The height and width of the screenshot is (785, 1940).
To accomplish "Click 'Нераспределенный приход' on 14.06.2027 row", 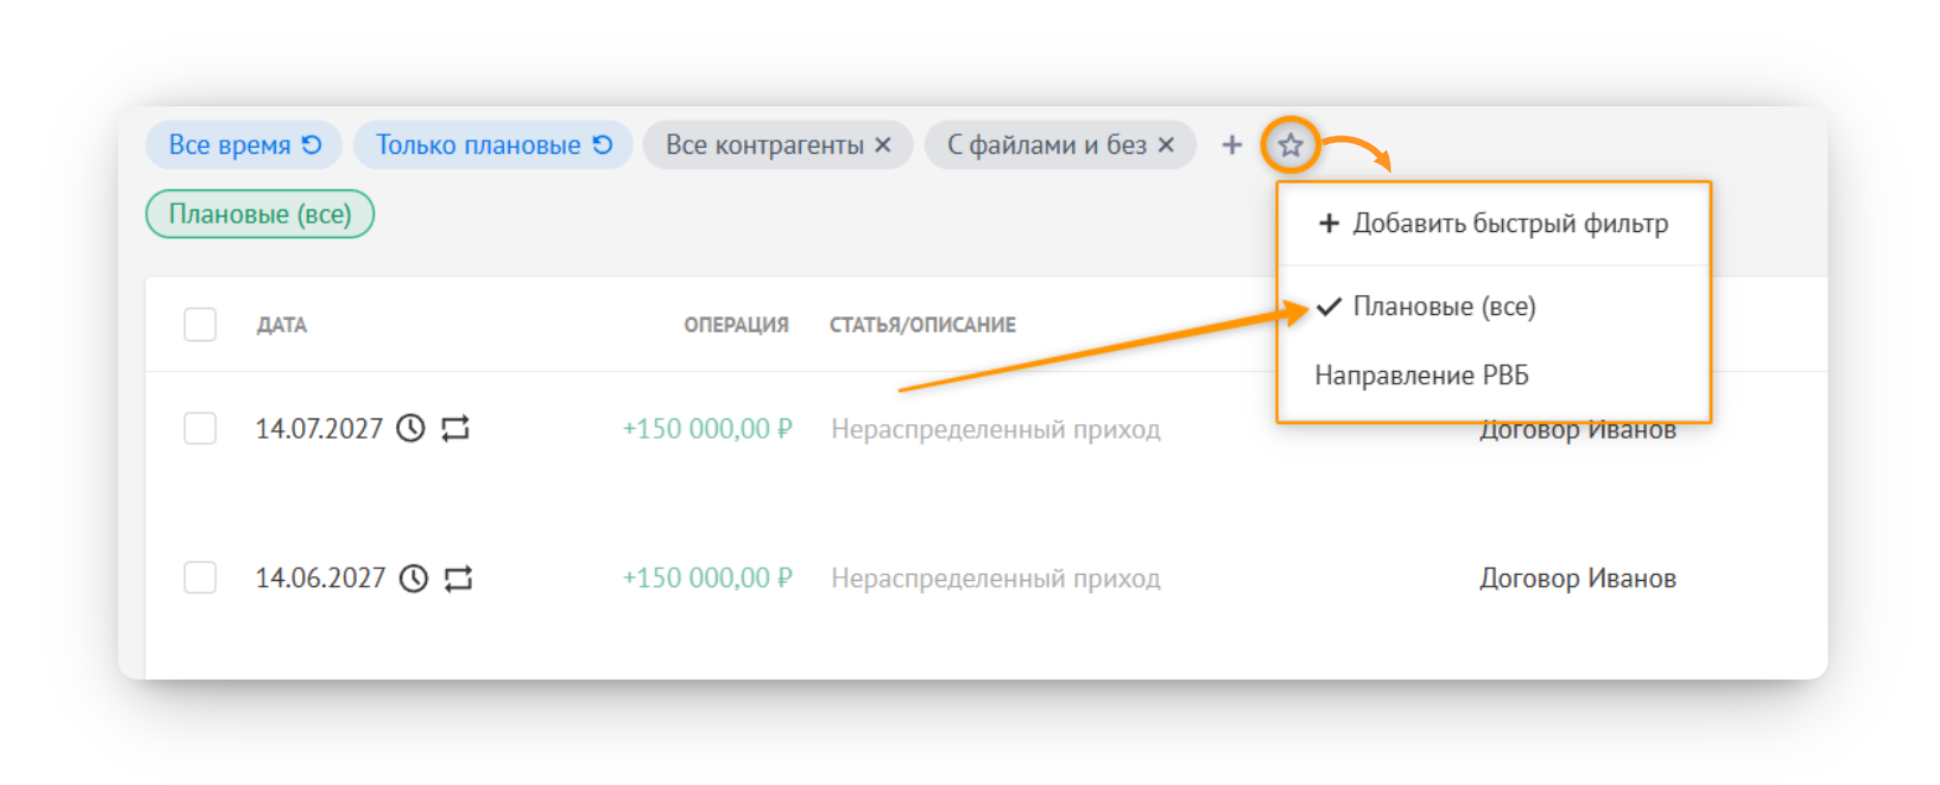I will 996,578.
